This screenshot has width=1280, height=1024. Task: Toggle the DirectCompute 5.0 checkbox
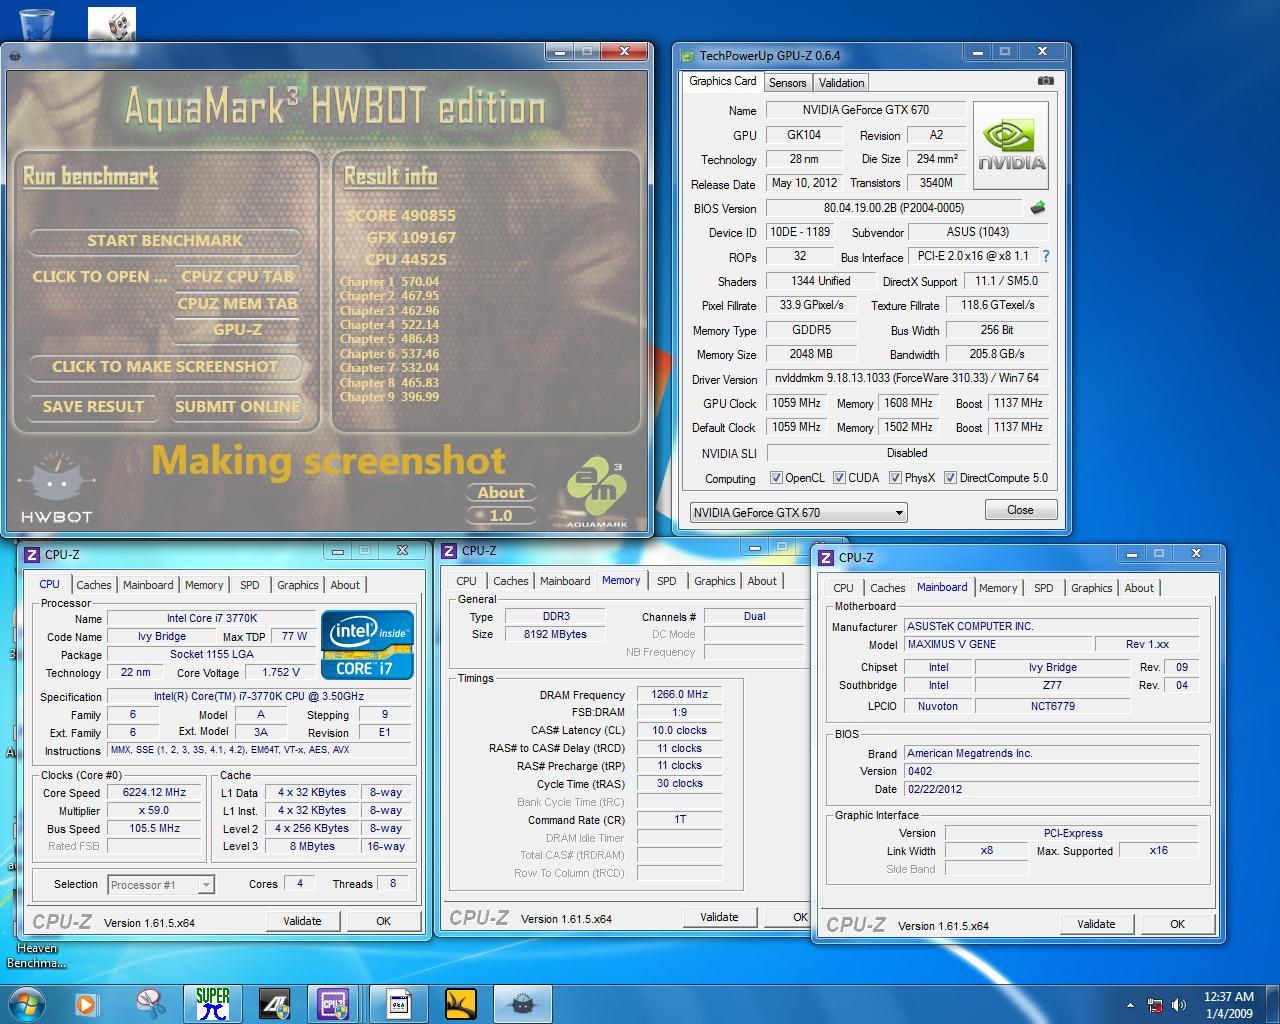(x=950, y=478)
